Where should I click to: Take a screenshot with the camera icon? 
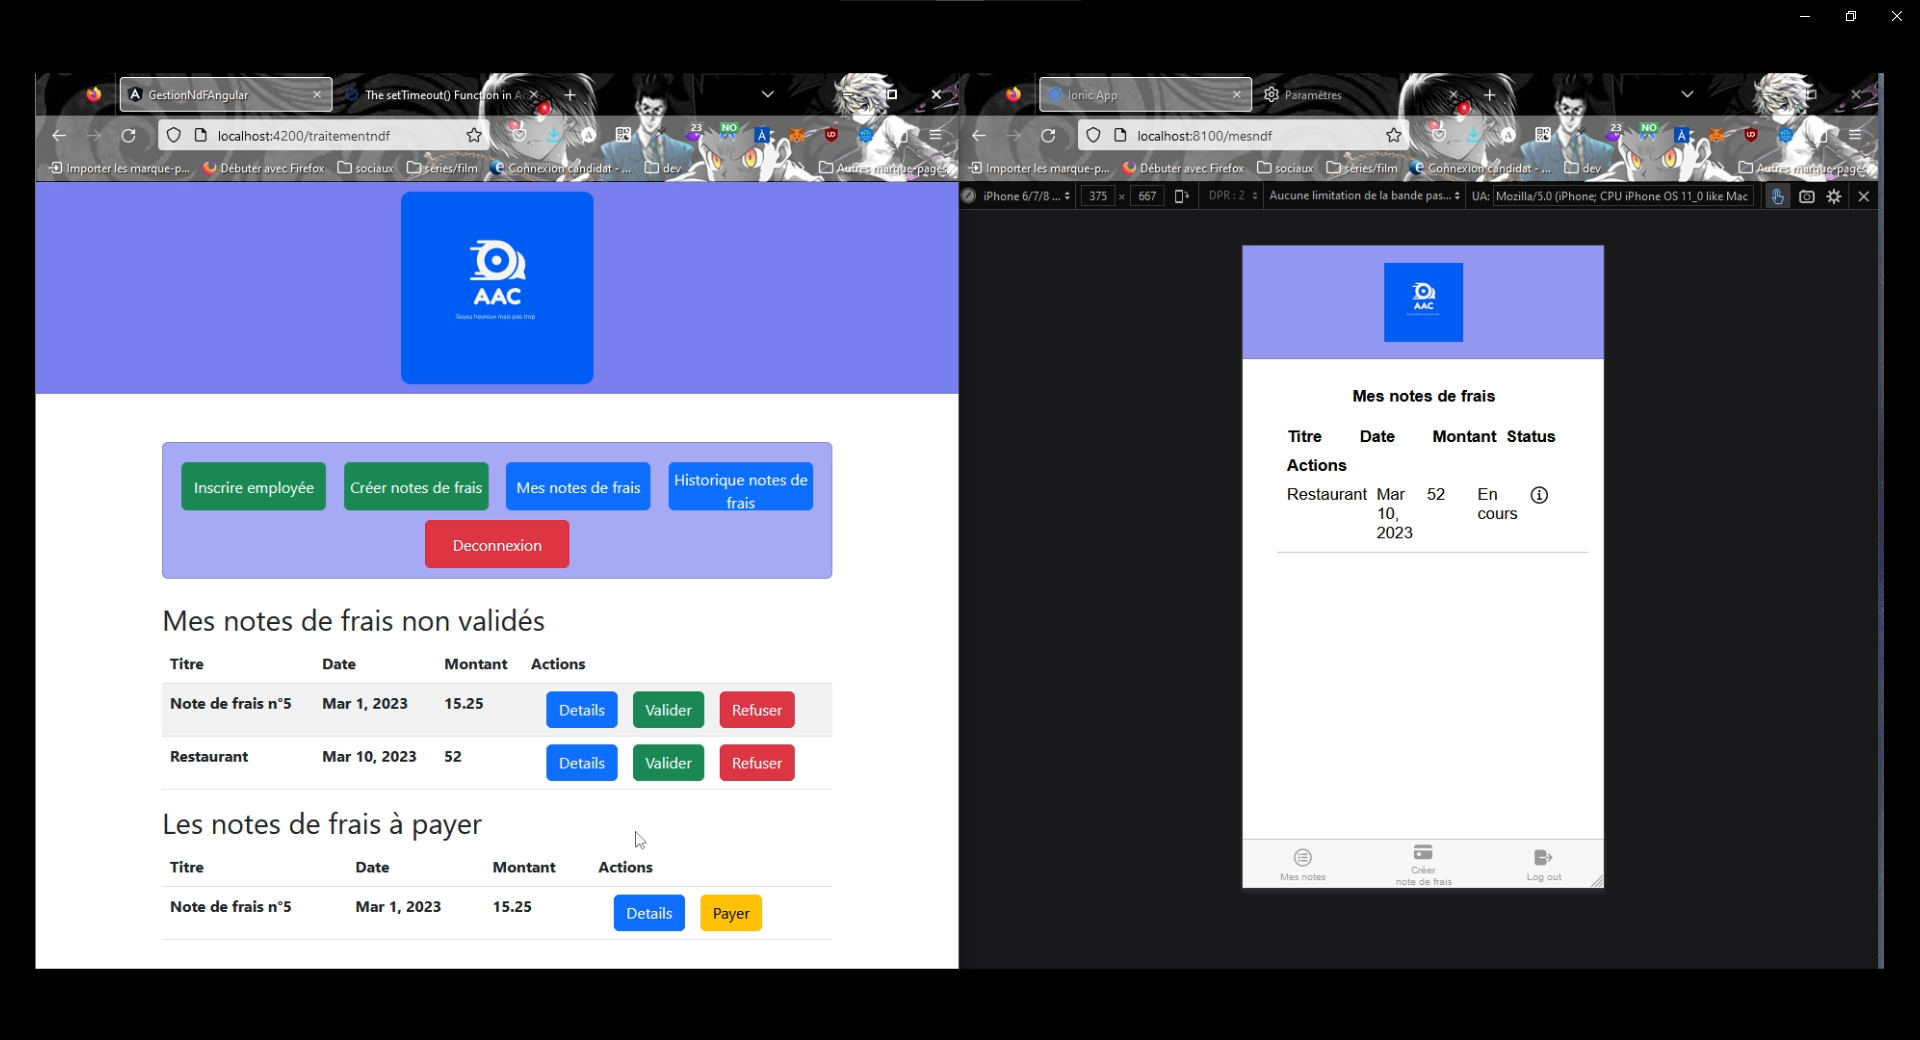click(x=1806, y=197)
